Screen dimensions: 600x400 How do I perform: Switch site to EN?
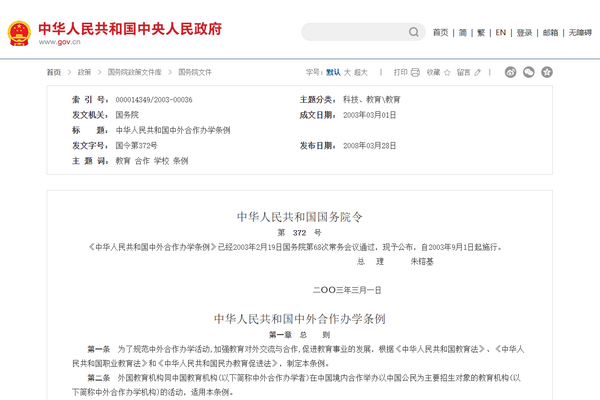click(501, 33)
